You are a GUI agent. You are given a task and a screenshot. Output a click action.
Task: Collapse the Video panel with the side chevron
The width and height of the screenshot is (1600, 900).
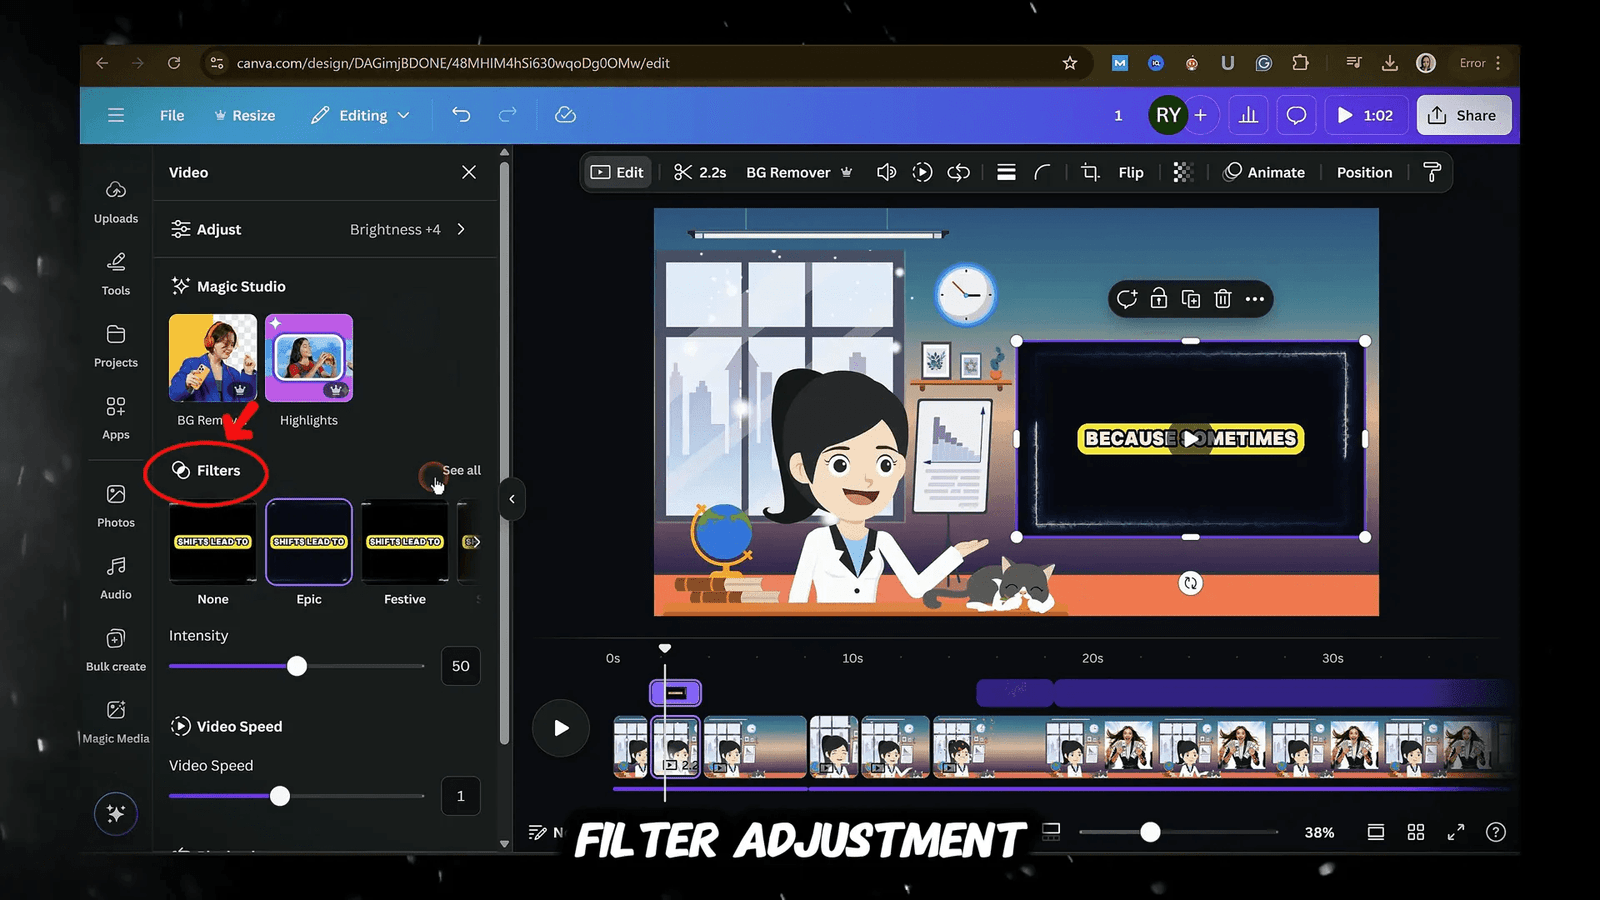coord(511,499)
